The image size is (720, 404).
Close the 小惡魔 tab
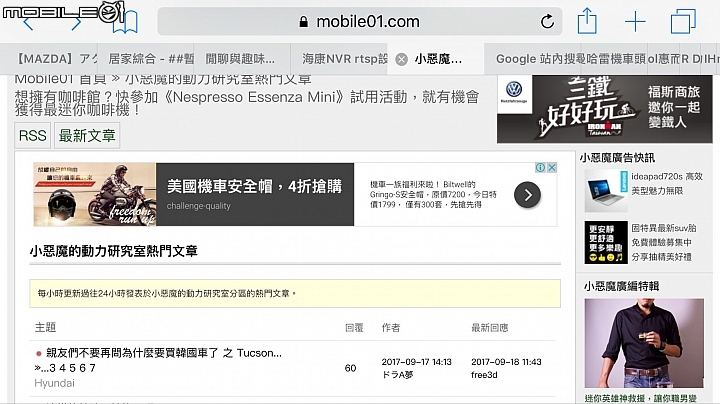(401, 59)
